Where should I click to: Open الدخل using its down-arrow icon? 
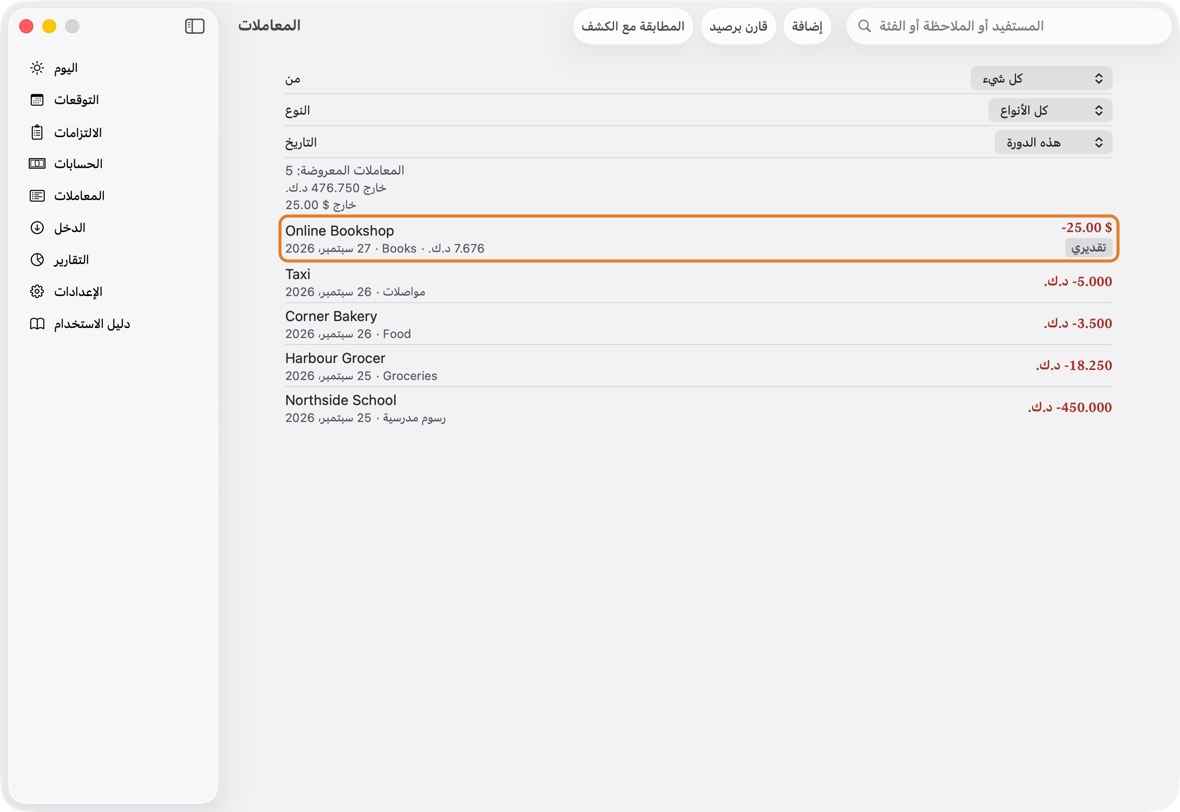point(37,227)
